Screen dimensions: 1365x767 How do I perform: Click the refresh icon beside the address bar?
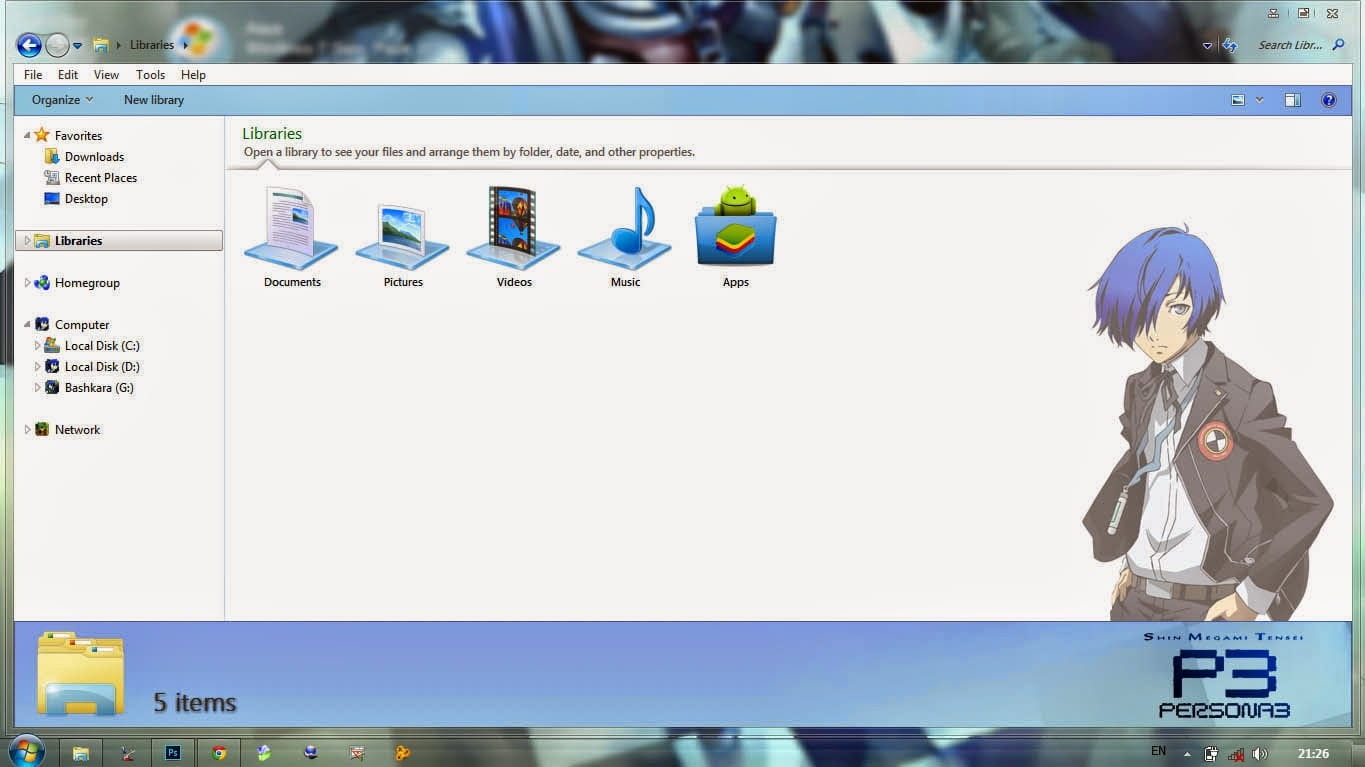(x=1230, y=45)
